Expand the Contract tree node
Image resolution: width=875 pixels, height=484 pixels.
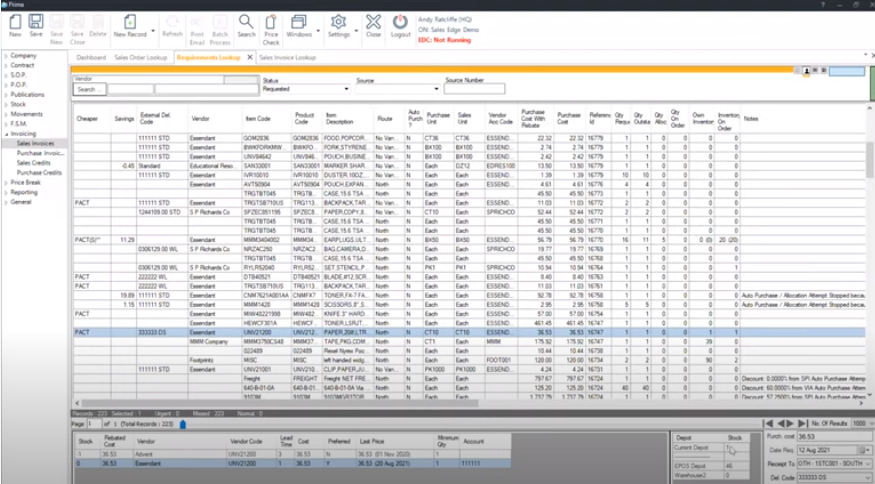point(6,65)
